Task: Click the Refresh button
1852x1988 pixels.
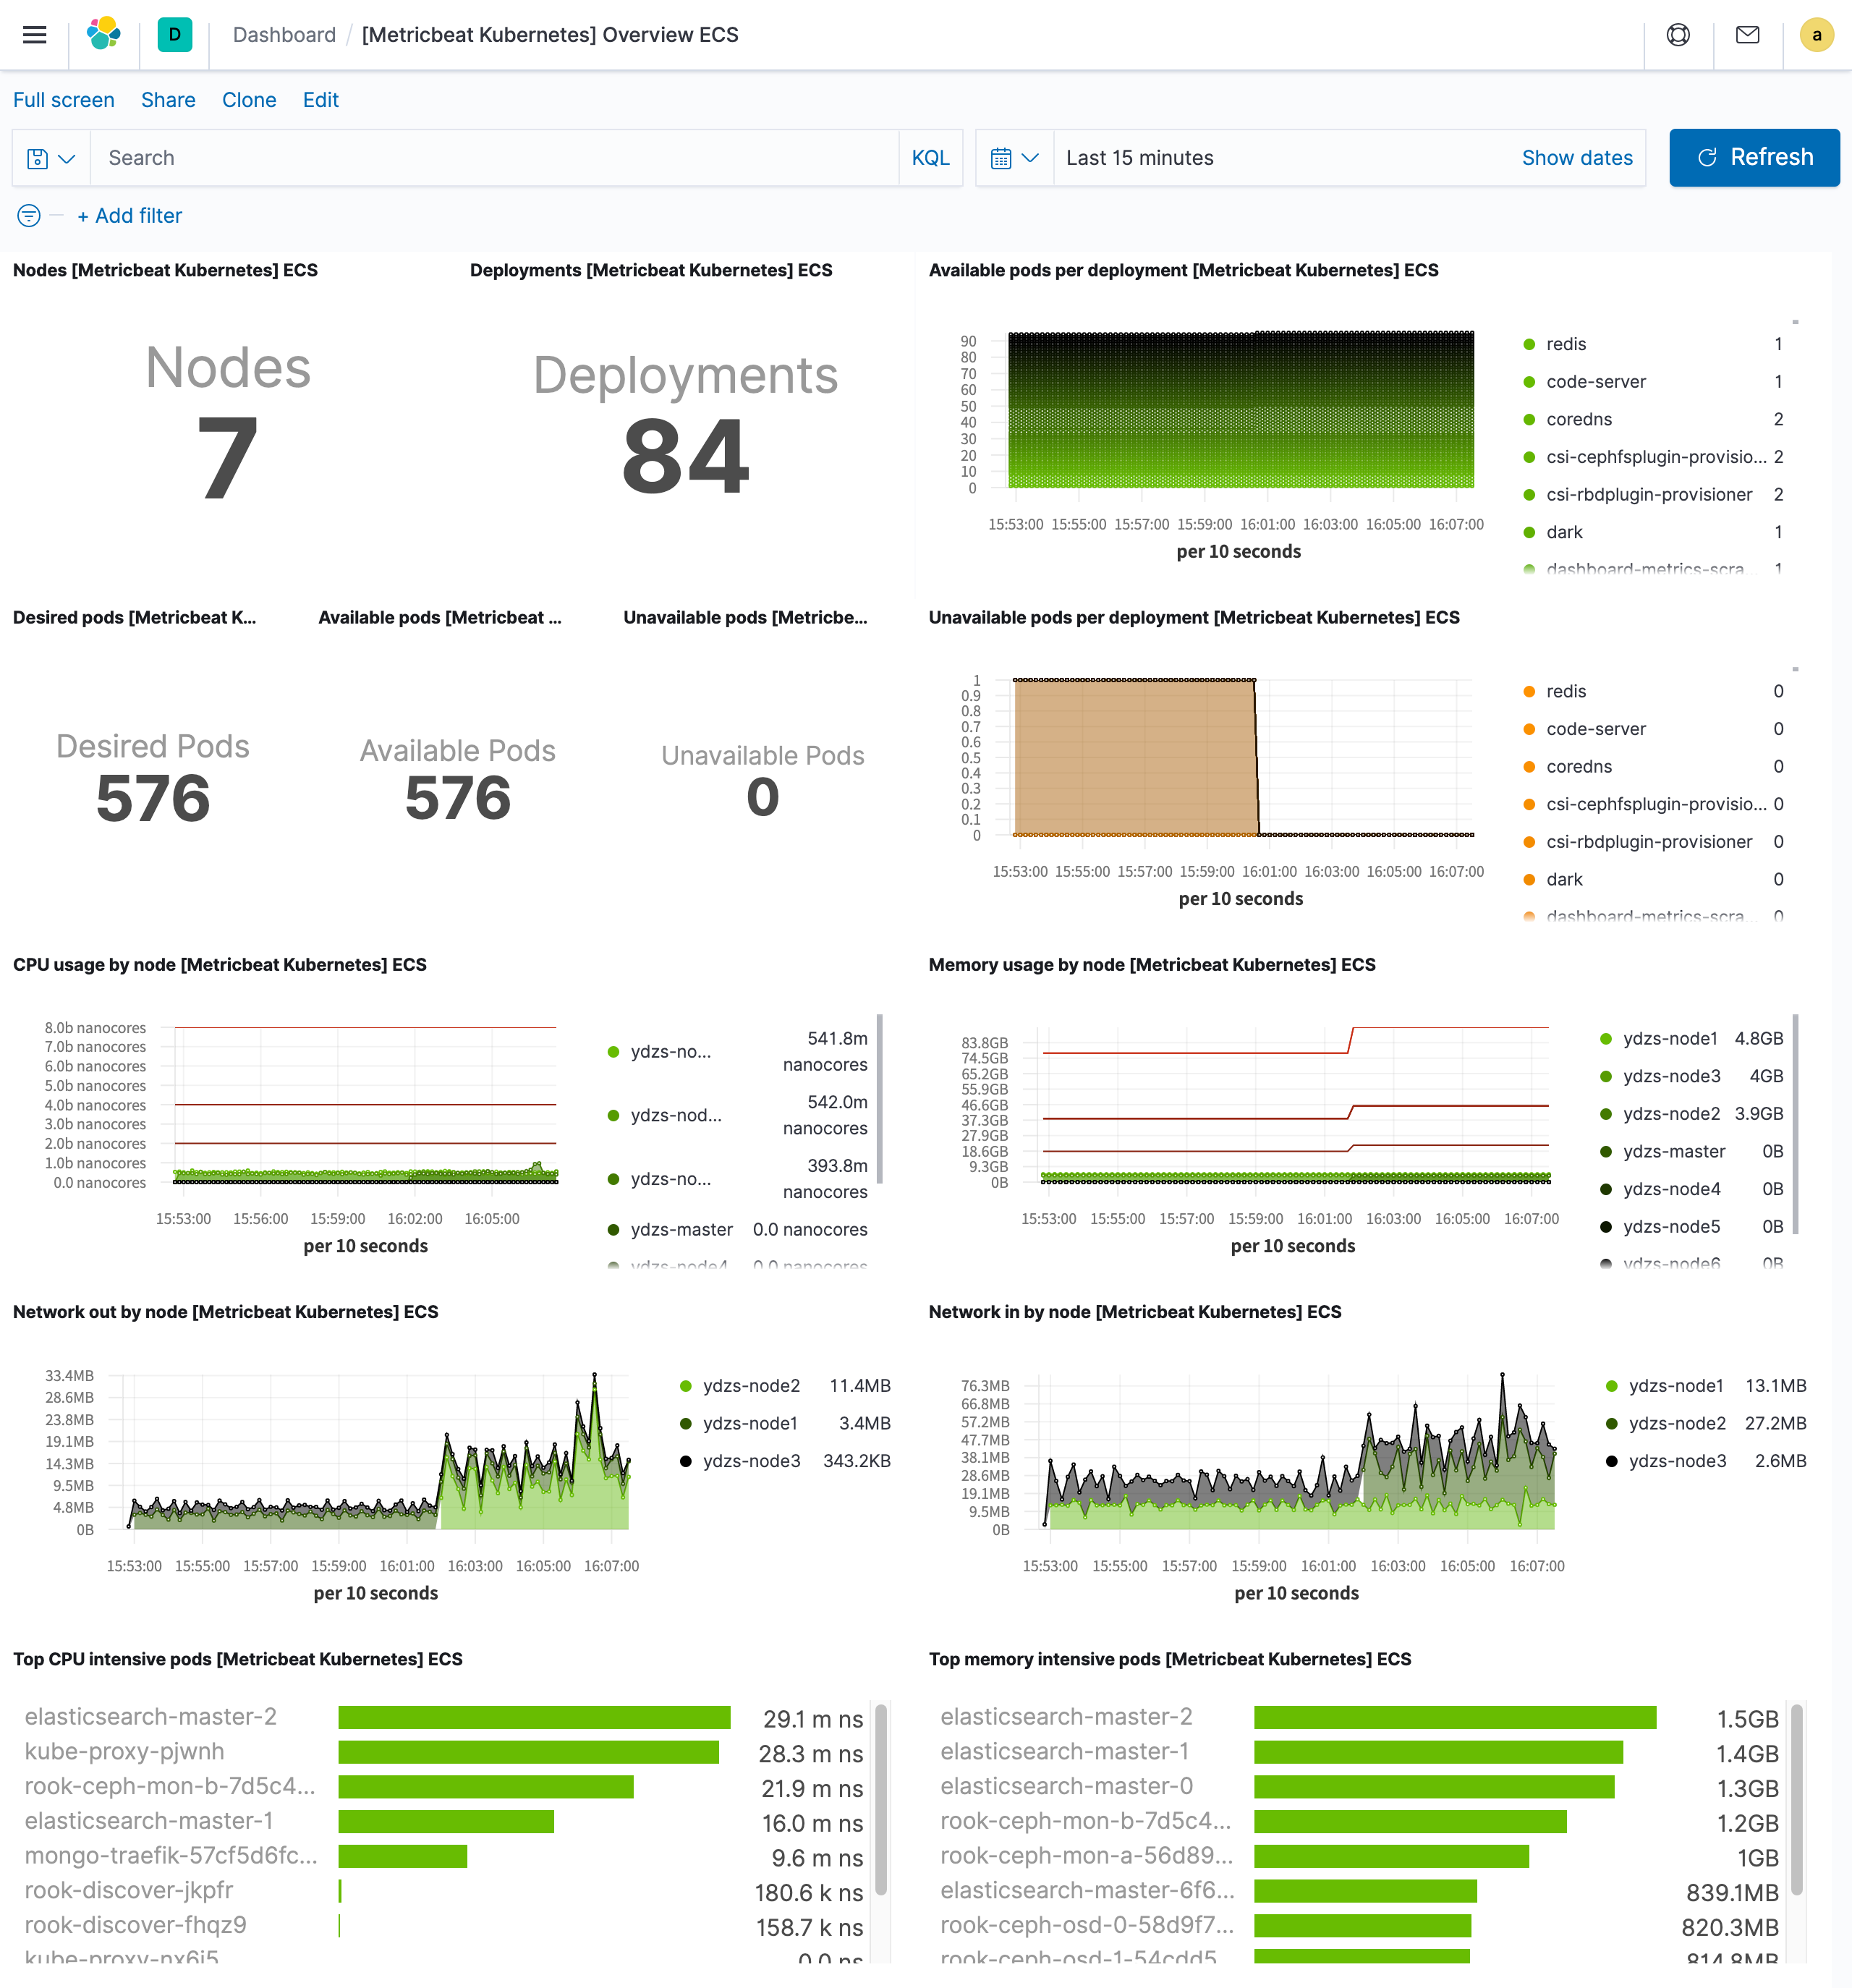Action: pos(1754,158)
